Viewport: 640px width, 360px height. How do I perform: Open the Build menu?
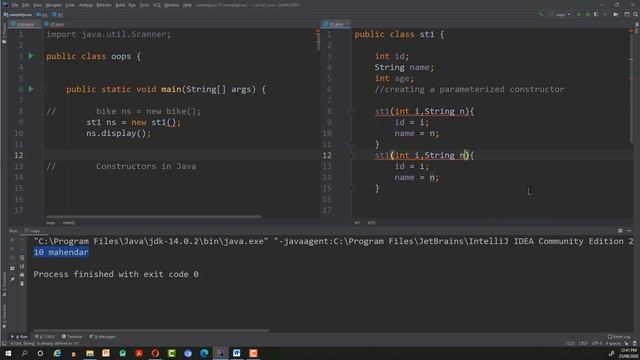[120, 5]
